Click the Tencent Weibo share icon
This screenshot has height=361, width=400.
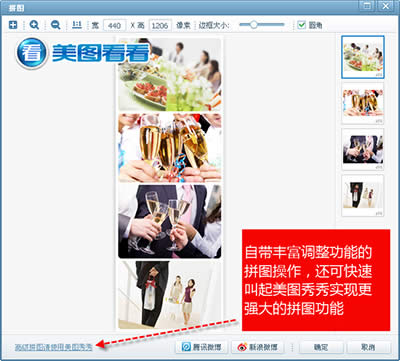186,347
